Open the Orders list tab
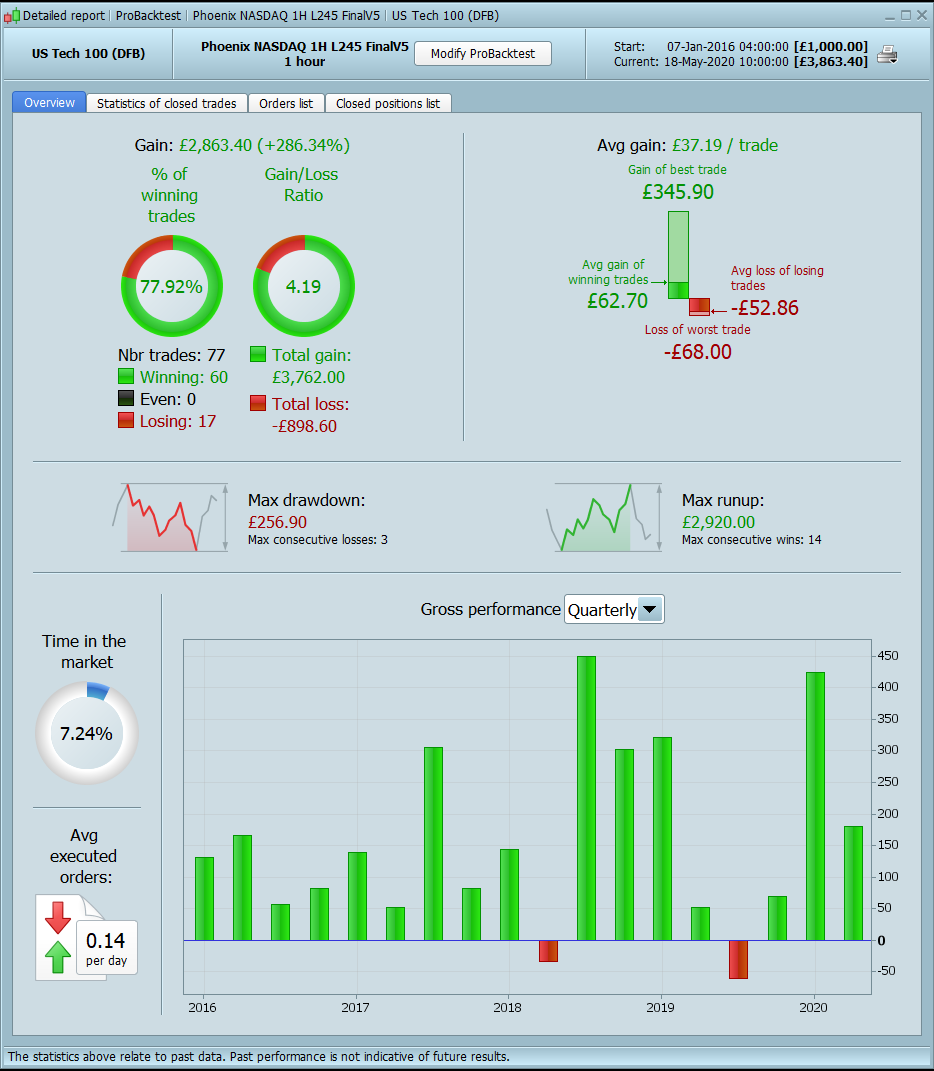 click(x=286, y=103)
